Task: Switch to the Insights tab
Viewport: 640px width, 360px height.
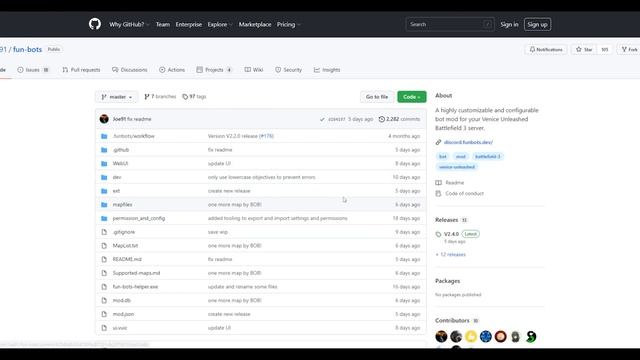Action: click(x=327, y=70)
